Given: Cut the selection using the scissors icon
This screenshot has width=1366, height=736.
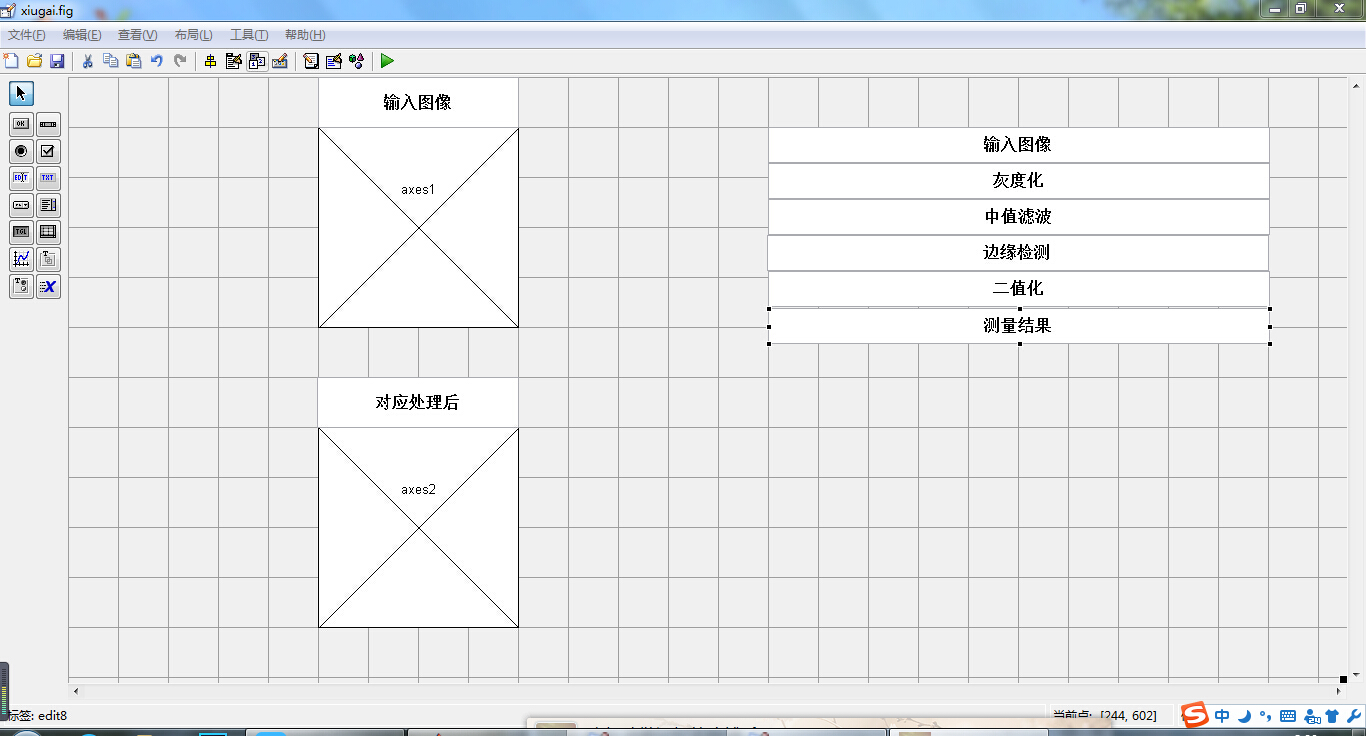Looking at the screenshot, I should coord(88,61).
